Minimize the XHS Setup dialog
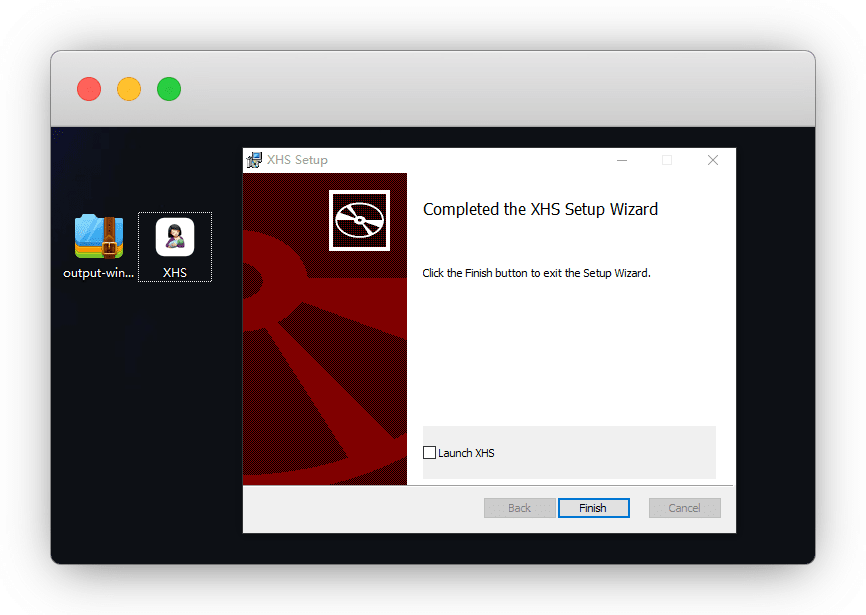The height and width of the screenshot is (615, 866). coord(622,160)
